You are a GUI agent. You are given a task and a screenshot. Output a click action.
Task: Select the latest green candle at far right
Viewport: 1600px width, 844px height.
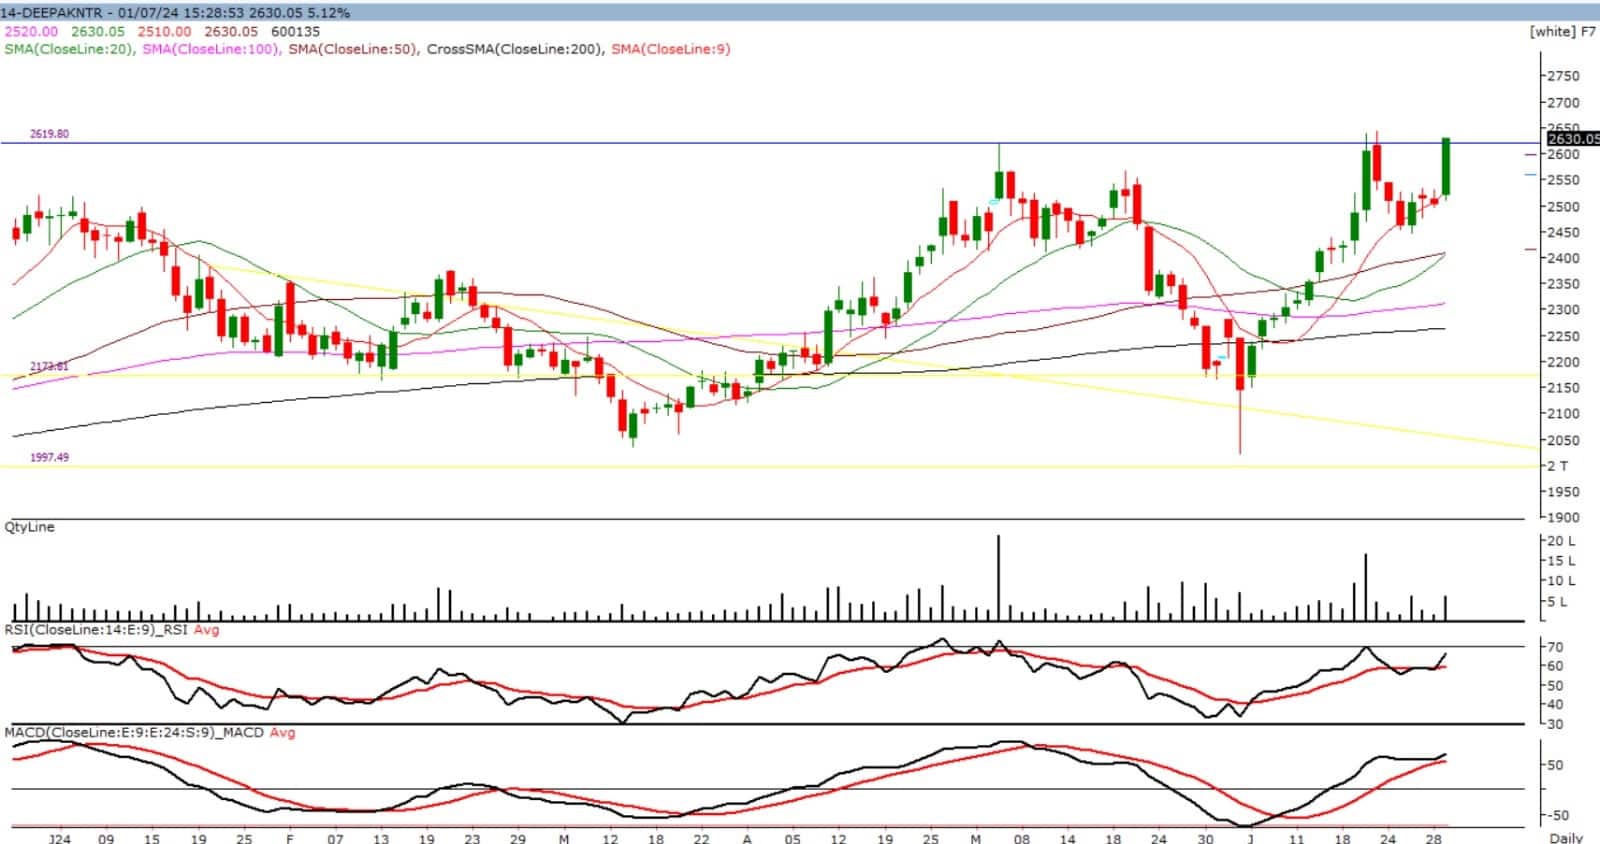click(1445, 167)
